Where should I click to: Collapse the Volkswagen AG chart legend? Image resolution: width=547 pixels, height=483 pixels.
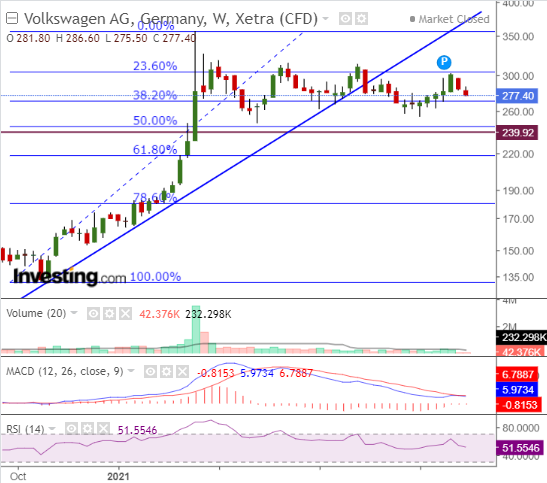(12, 18)
